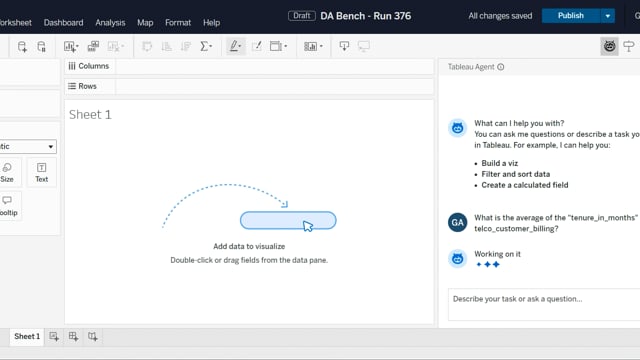This screenshot has width=640, height=360.
Task: Click the New Worksheet tab icon
Action: [x=54, y=336]
